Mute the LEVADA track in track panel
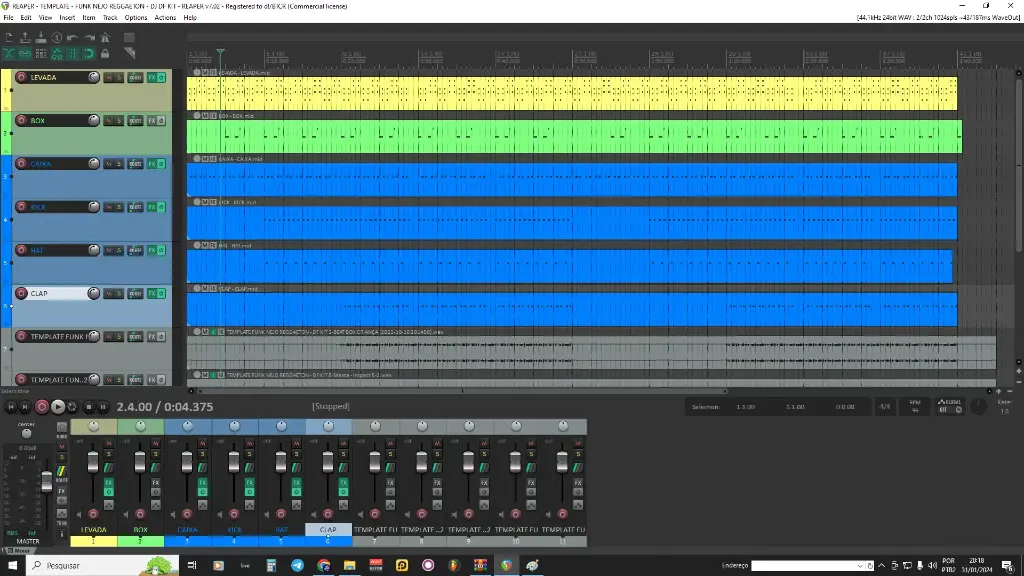The width and height of the screenshot is (1024, 576). tap(109, 77)
